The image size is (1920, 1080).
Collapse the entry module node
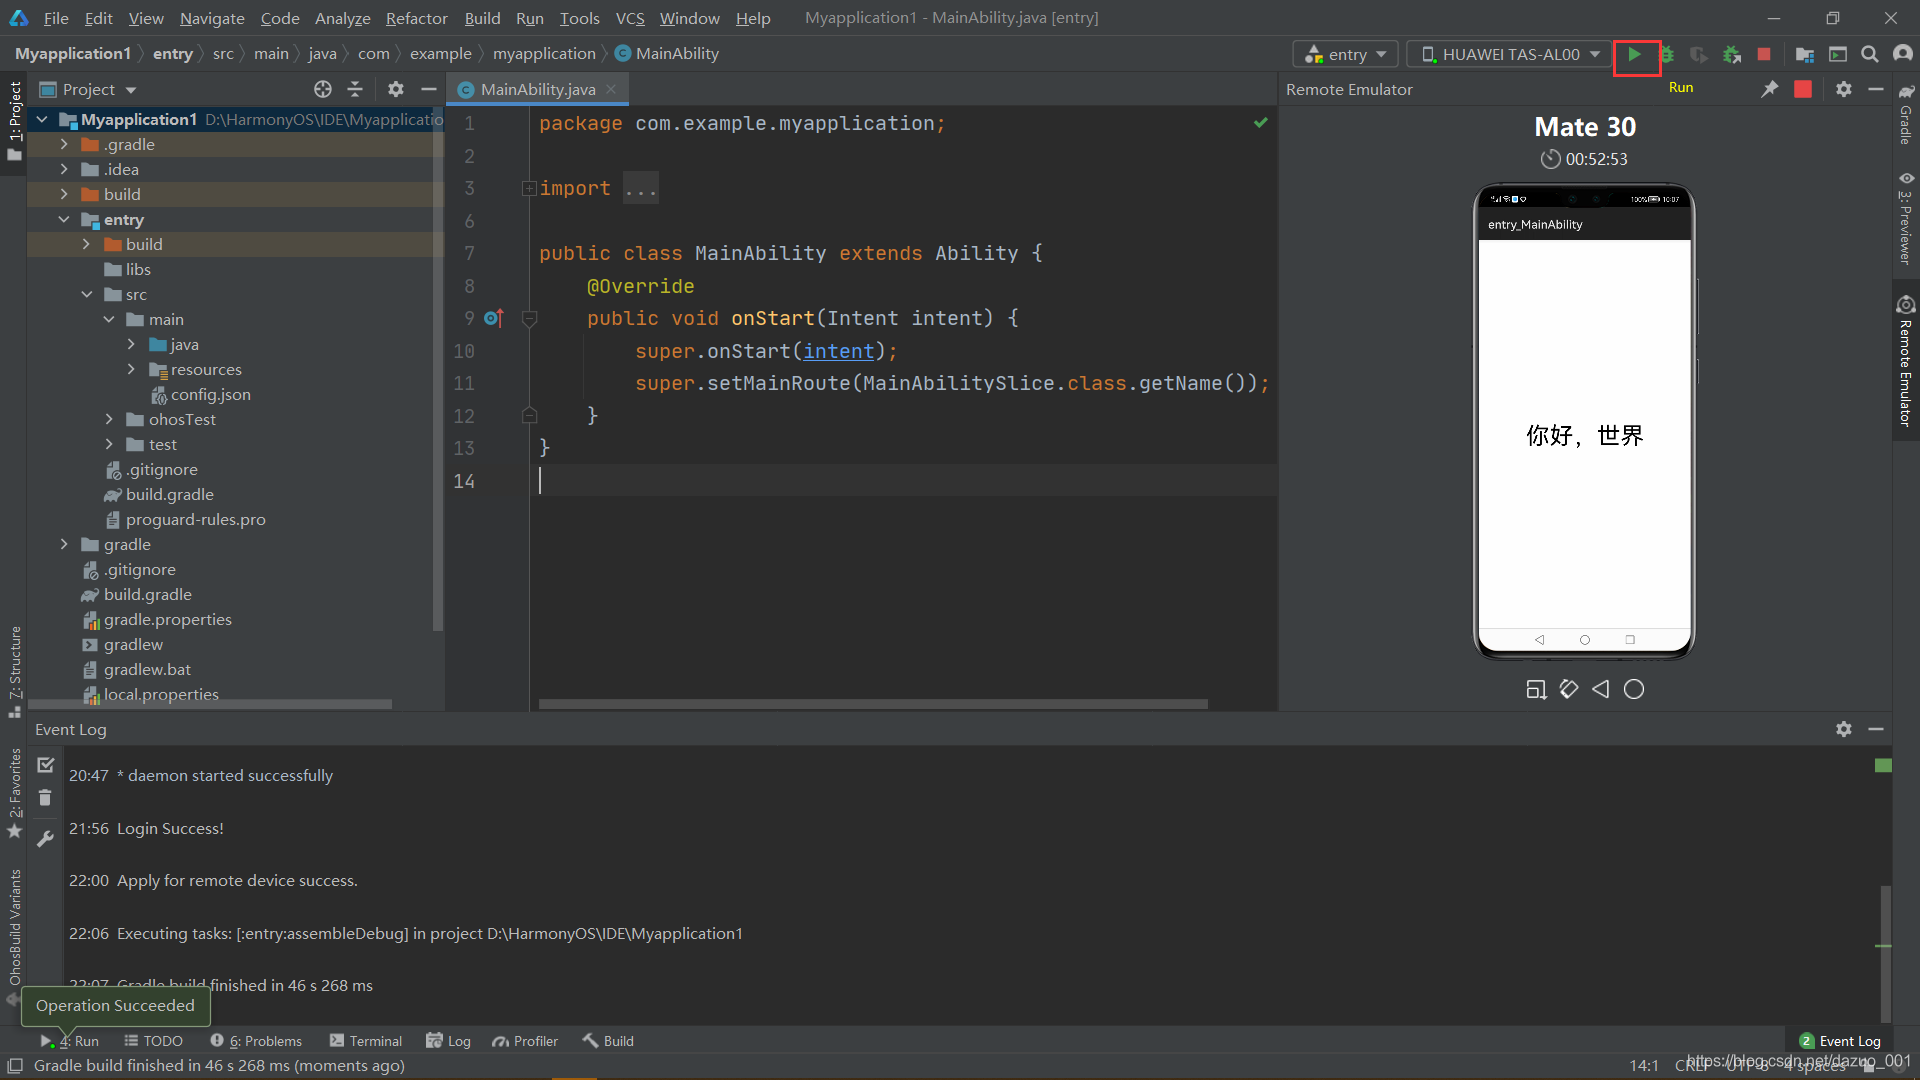click(x=64, y=219)
